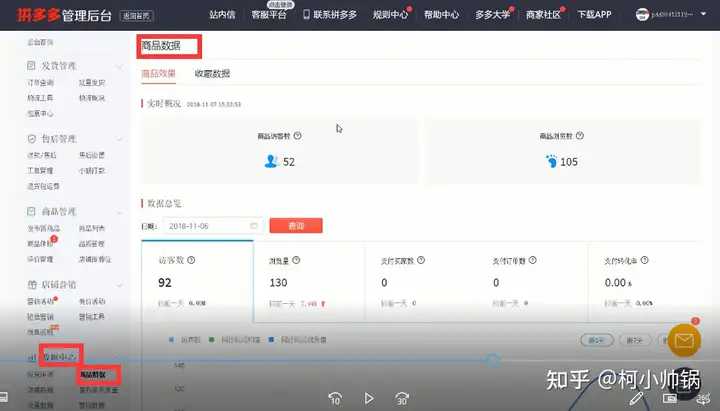Image resolution: width=720 pixels, height=411 pixels.
Task: Click help icon beside 支付订单数
Action: coord(533,260)
